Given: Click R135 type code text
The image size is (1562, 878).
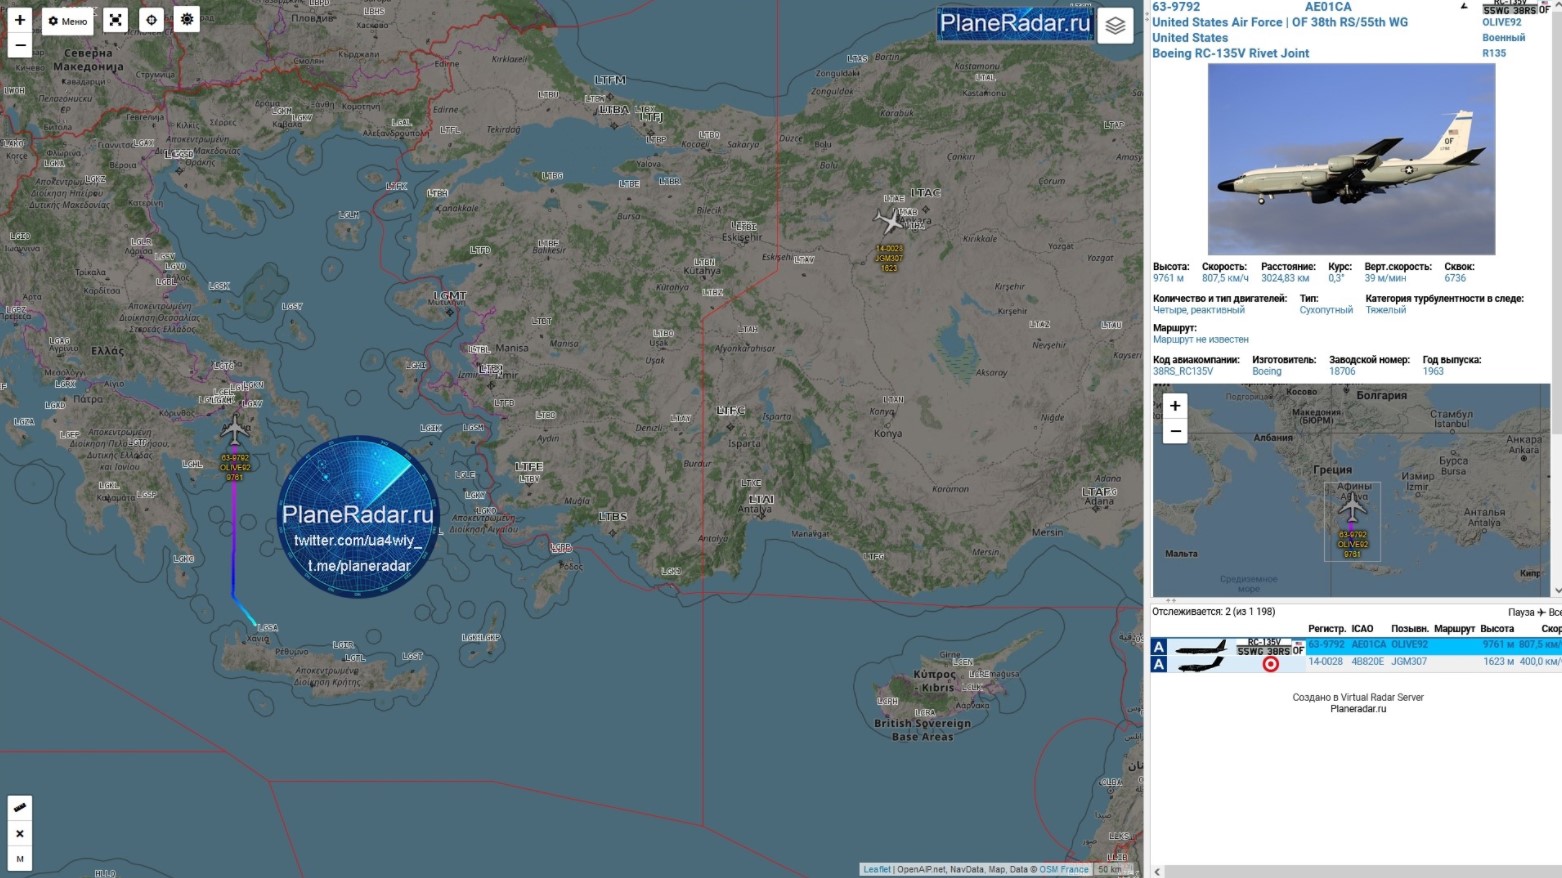Looking at the screenshot, I should pyautogui.click(x=1494, y=53).
